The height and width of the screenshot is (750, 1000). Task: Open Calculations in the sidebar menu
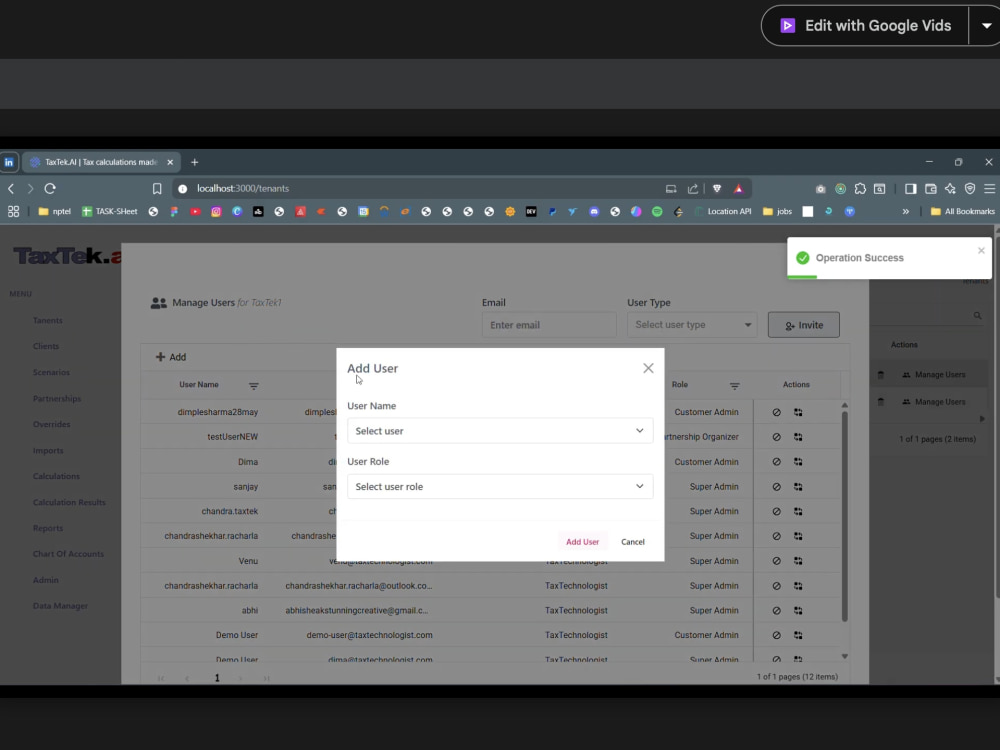(56, 476)
